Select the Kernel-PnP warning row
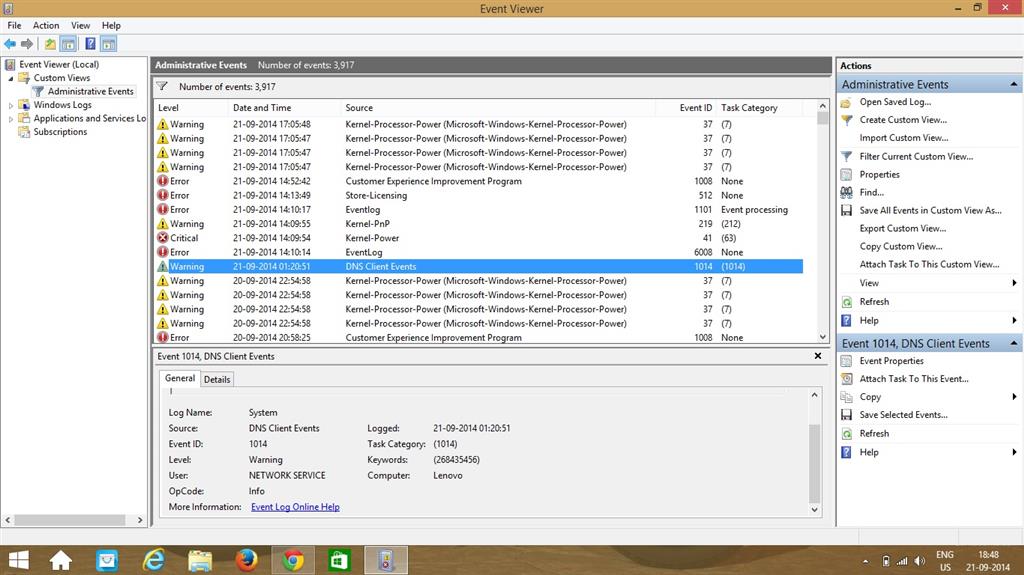Image resolution: width=1024 pixels, height=575 pixels. (x=480, y=224)
